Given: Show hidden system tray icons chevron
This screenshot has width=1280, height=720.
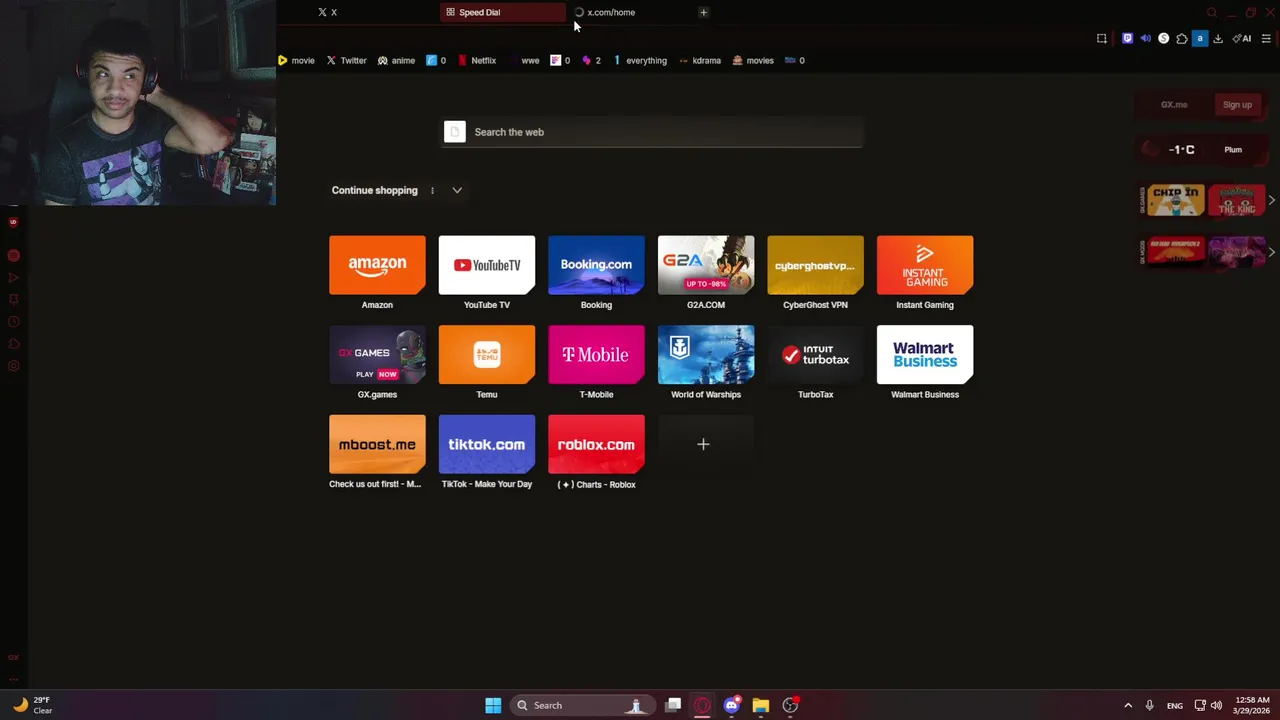Looking at the screenshot, I should point(1128,705).
